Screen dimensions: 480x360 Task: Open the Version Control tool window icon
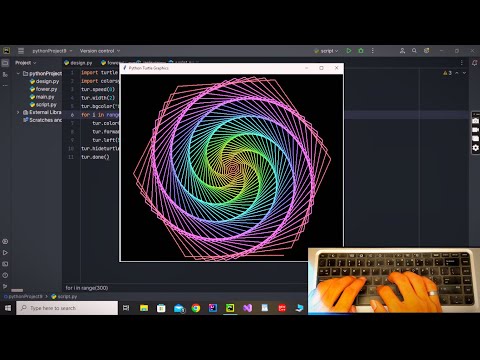(x=5, y=286)
